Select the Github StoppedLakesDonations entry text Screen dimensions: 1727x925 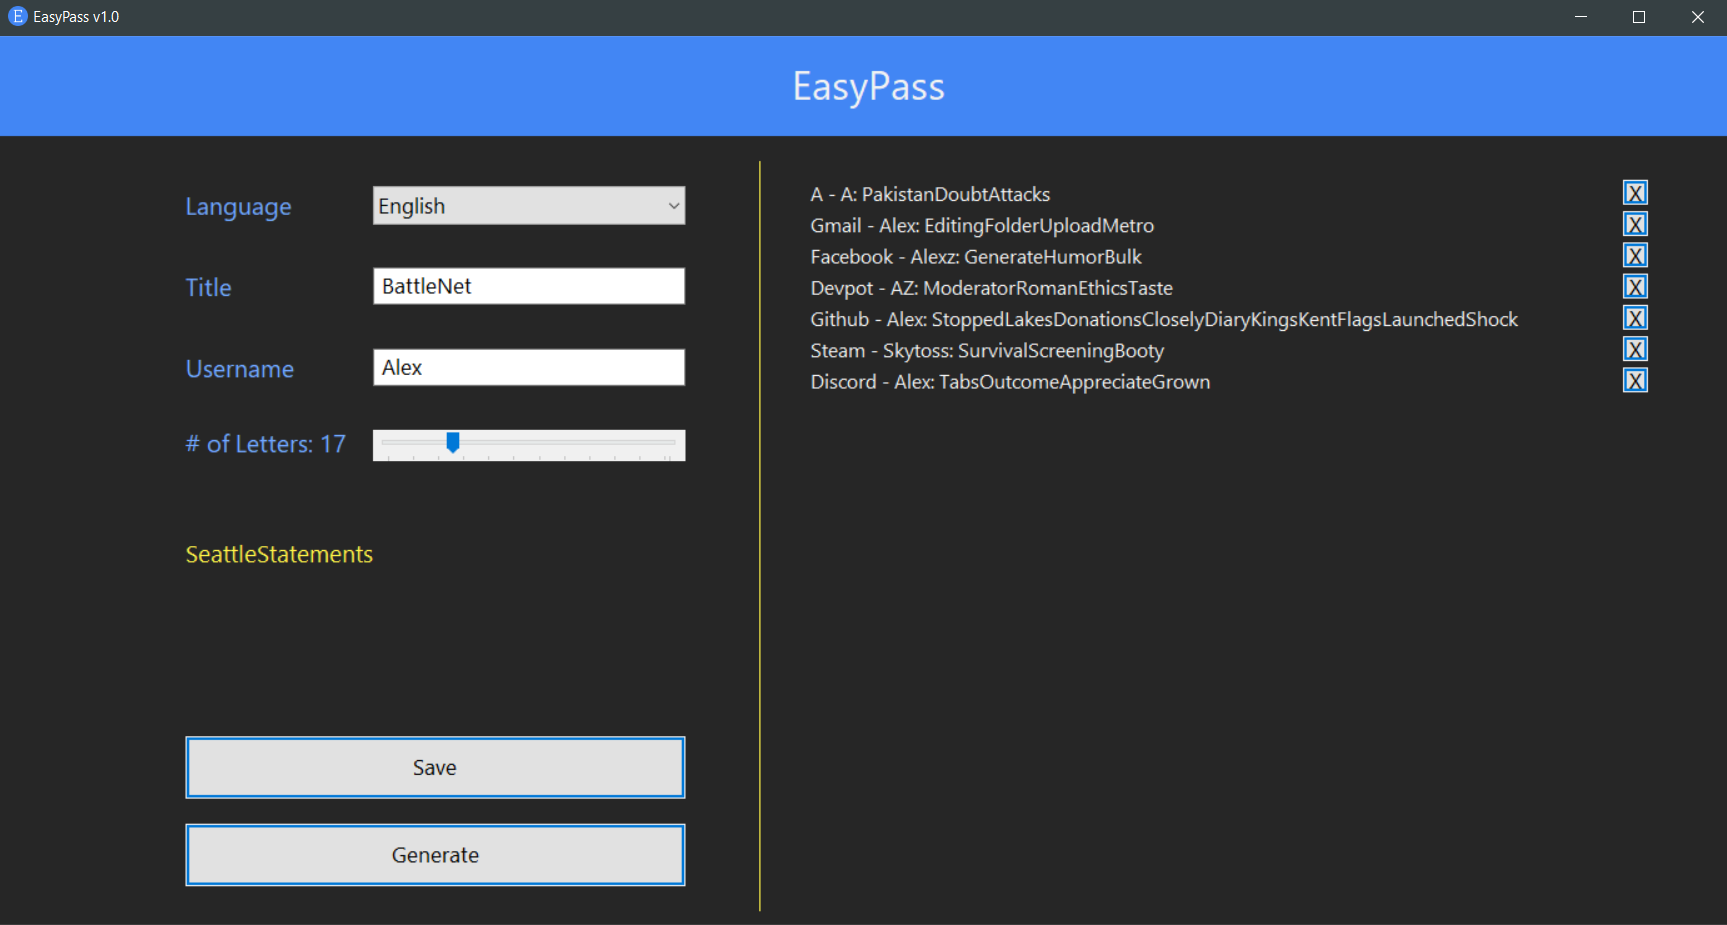[x=1164, y=319]
